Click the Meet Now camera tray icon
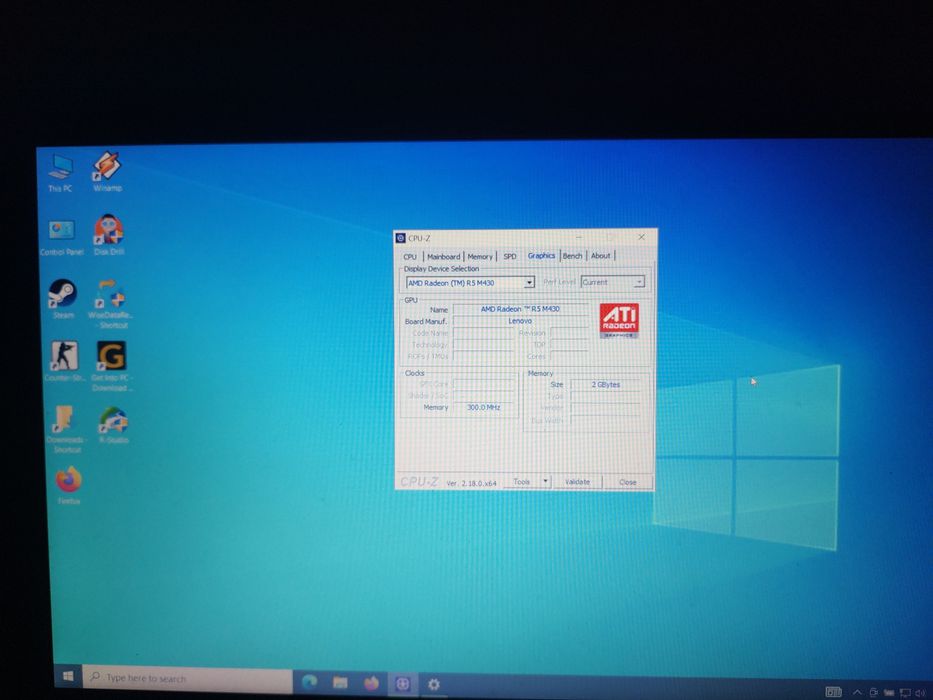Image resolution: width=933 pixels, height=700 pixels. coord(873,692)
